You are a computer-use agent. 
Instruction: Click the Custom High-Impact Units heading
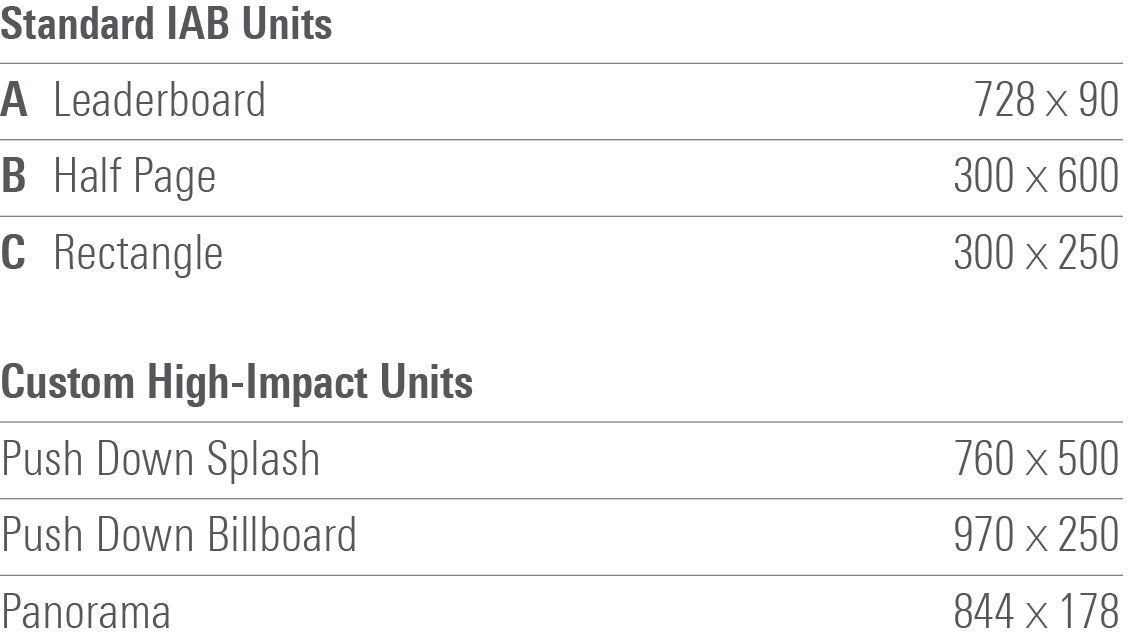(x=236, y=383)
